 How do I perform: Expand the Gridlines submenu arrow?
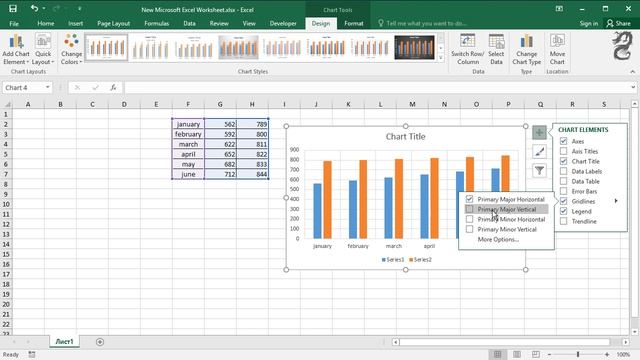[616, 201]
